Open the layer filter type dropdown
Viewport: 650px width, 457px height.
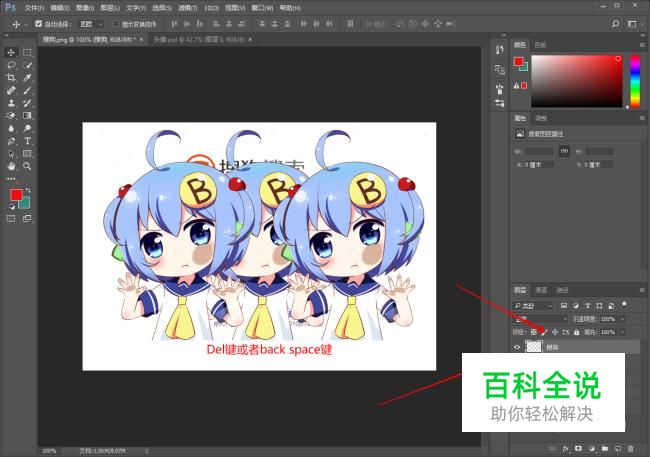[533, 306]
